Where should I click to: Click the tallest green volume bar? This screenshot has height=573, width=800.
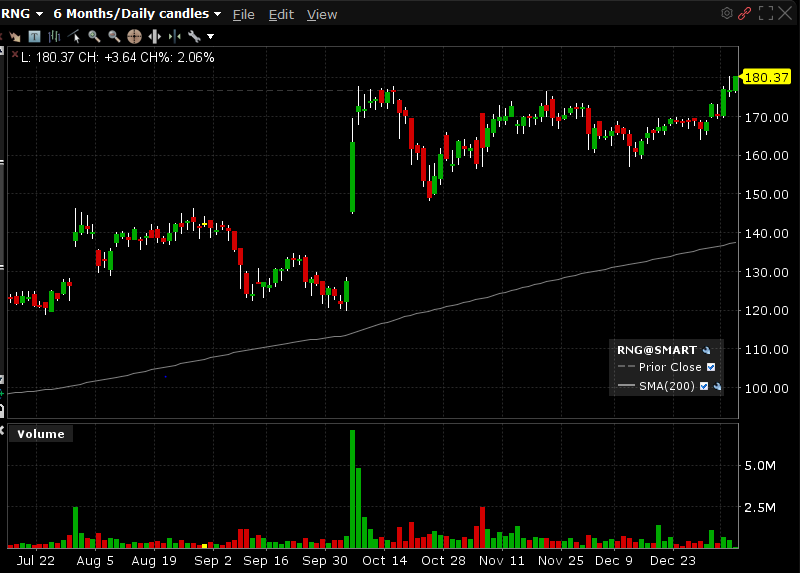pyautogui.click(x=353, y=489)
